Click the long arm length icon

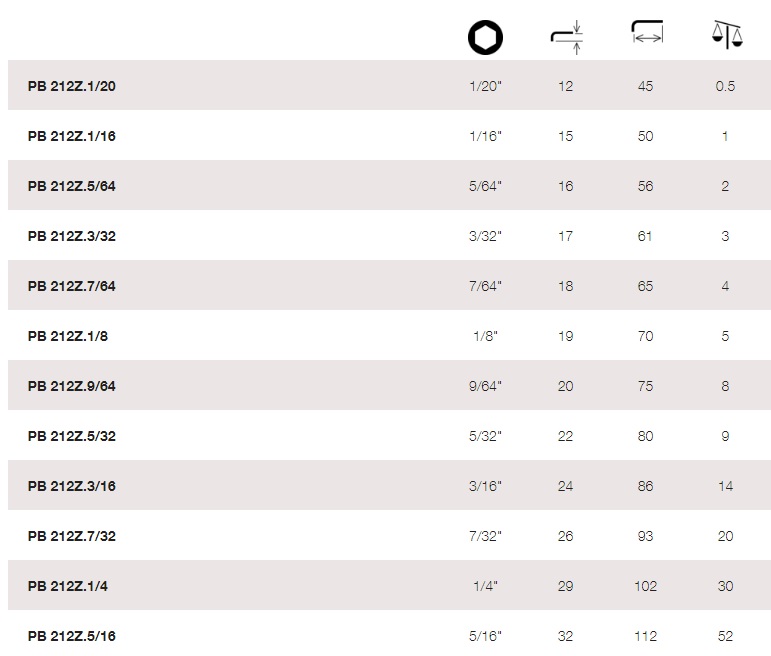[x=647, y=31]
